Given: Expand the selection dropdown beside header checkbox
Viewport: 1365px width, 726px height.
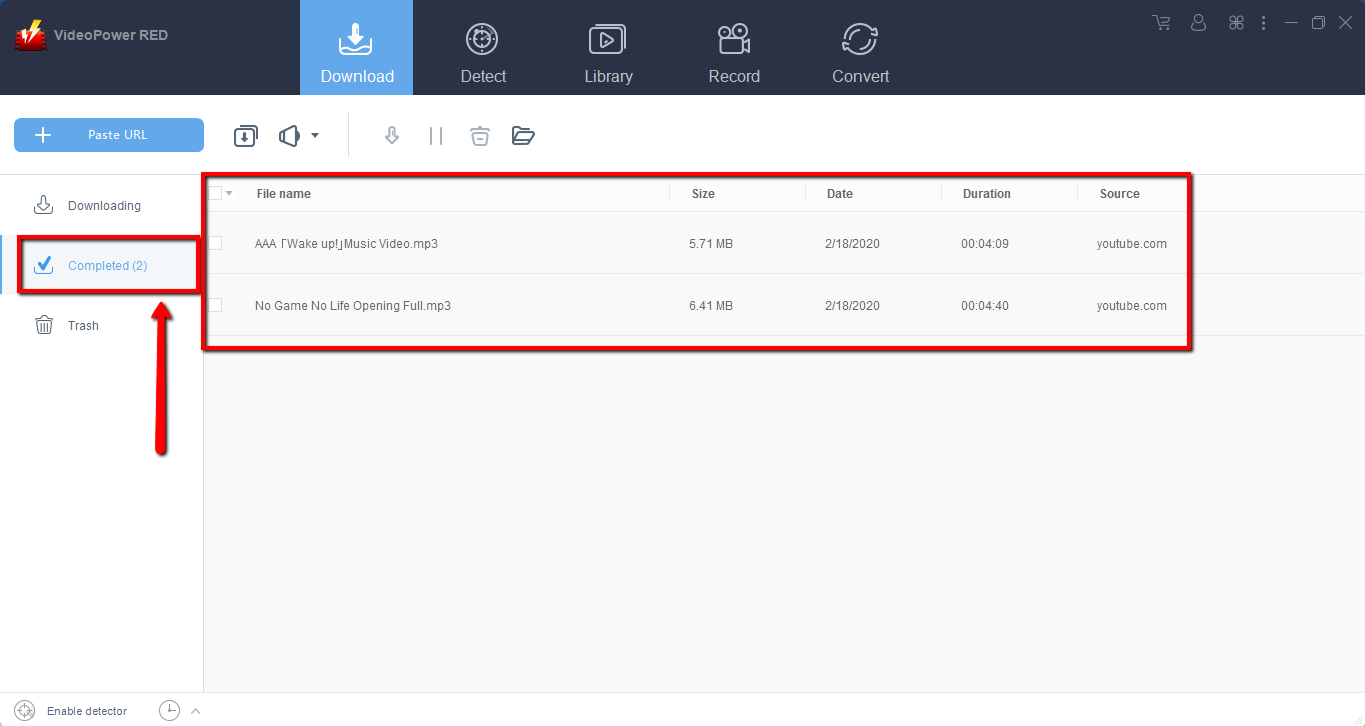Looking at the screenshot, I should pos(229,194).
